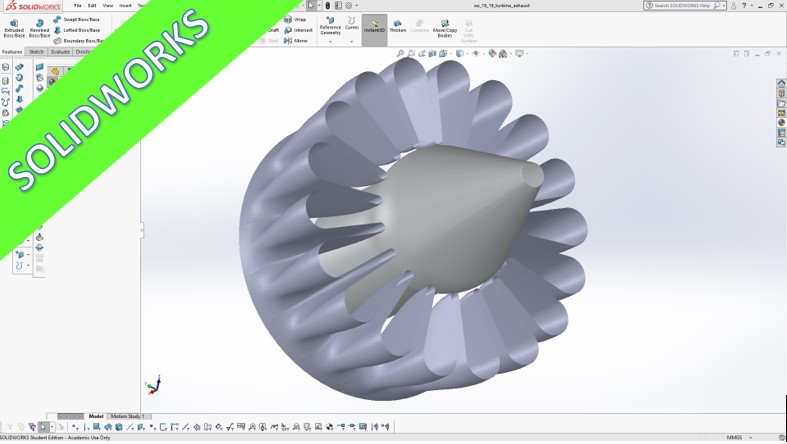Open the Help question-mark dropdown
787x444 pixels.
pos(751,6)
